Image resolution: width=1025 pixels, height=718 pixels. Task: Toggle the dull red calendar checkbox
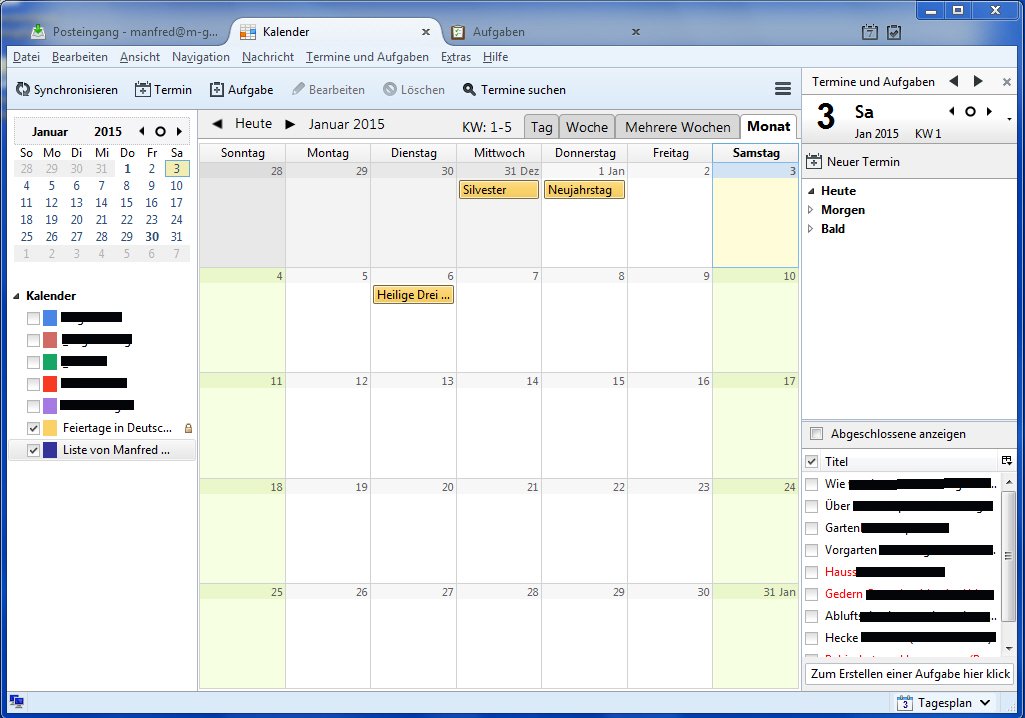[x=33, y=340]
